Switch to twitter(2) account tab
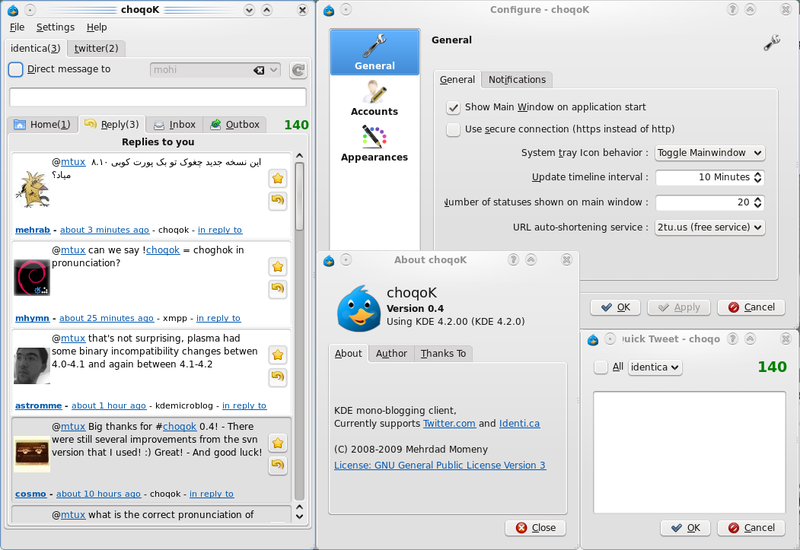Image resolution: width=800 pixels, height=550 pixels. (x=96, y=48)
